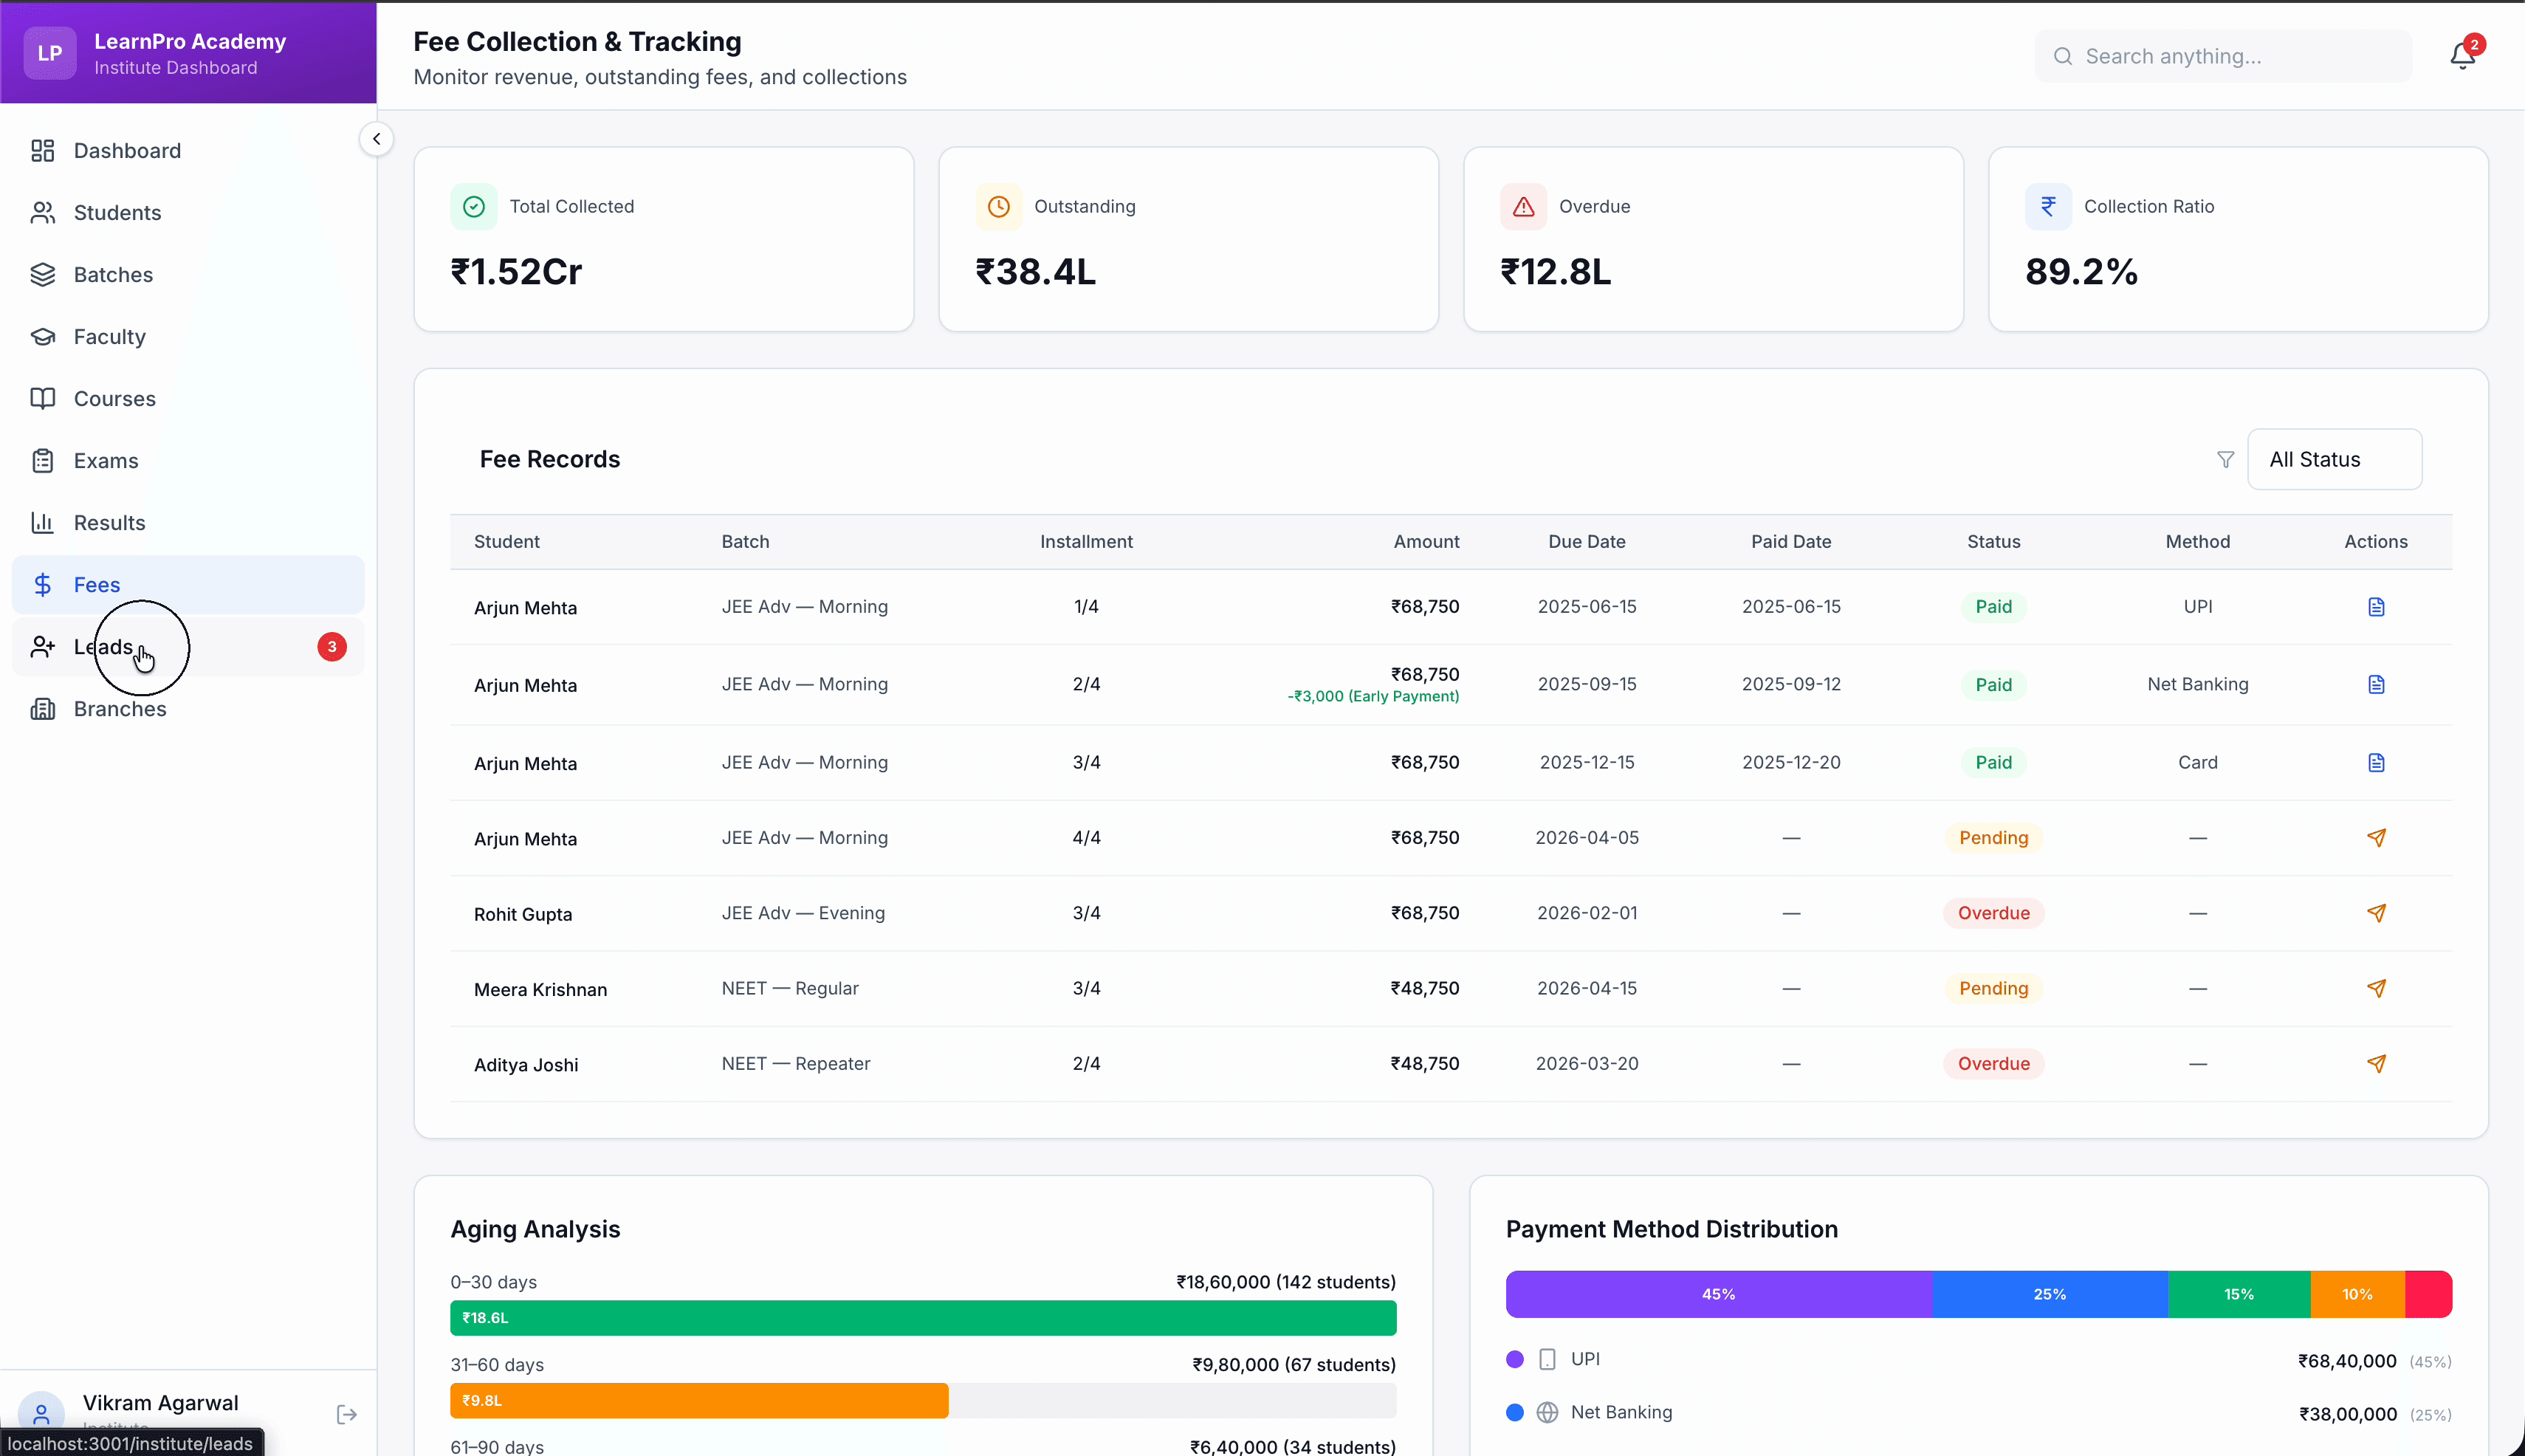The image size is (2525, 1456).
Task: Go to the Branches page
Action: pos(120,709)
